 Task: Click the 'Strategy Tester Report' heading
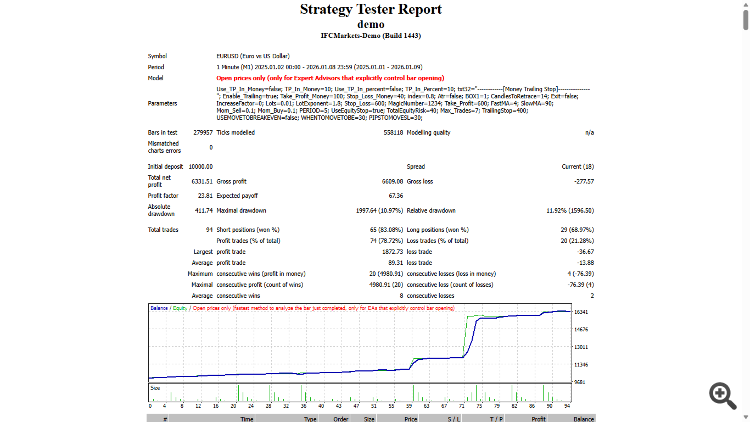click(371, 9)
